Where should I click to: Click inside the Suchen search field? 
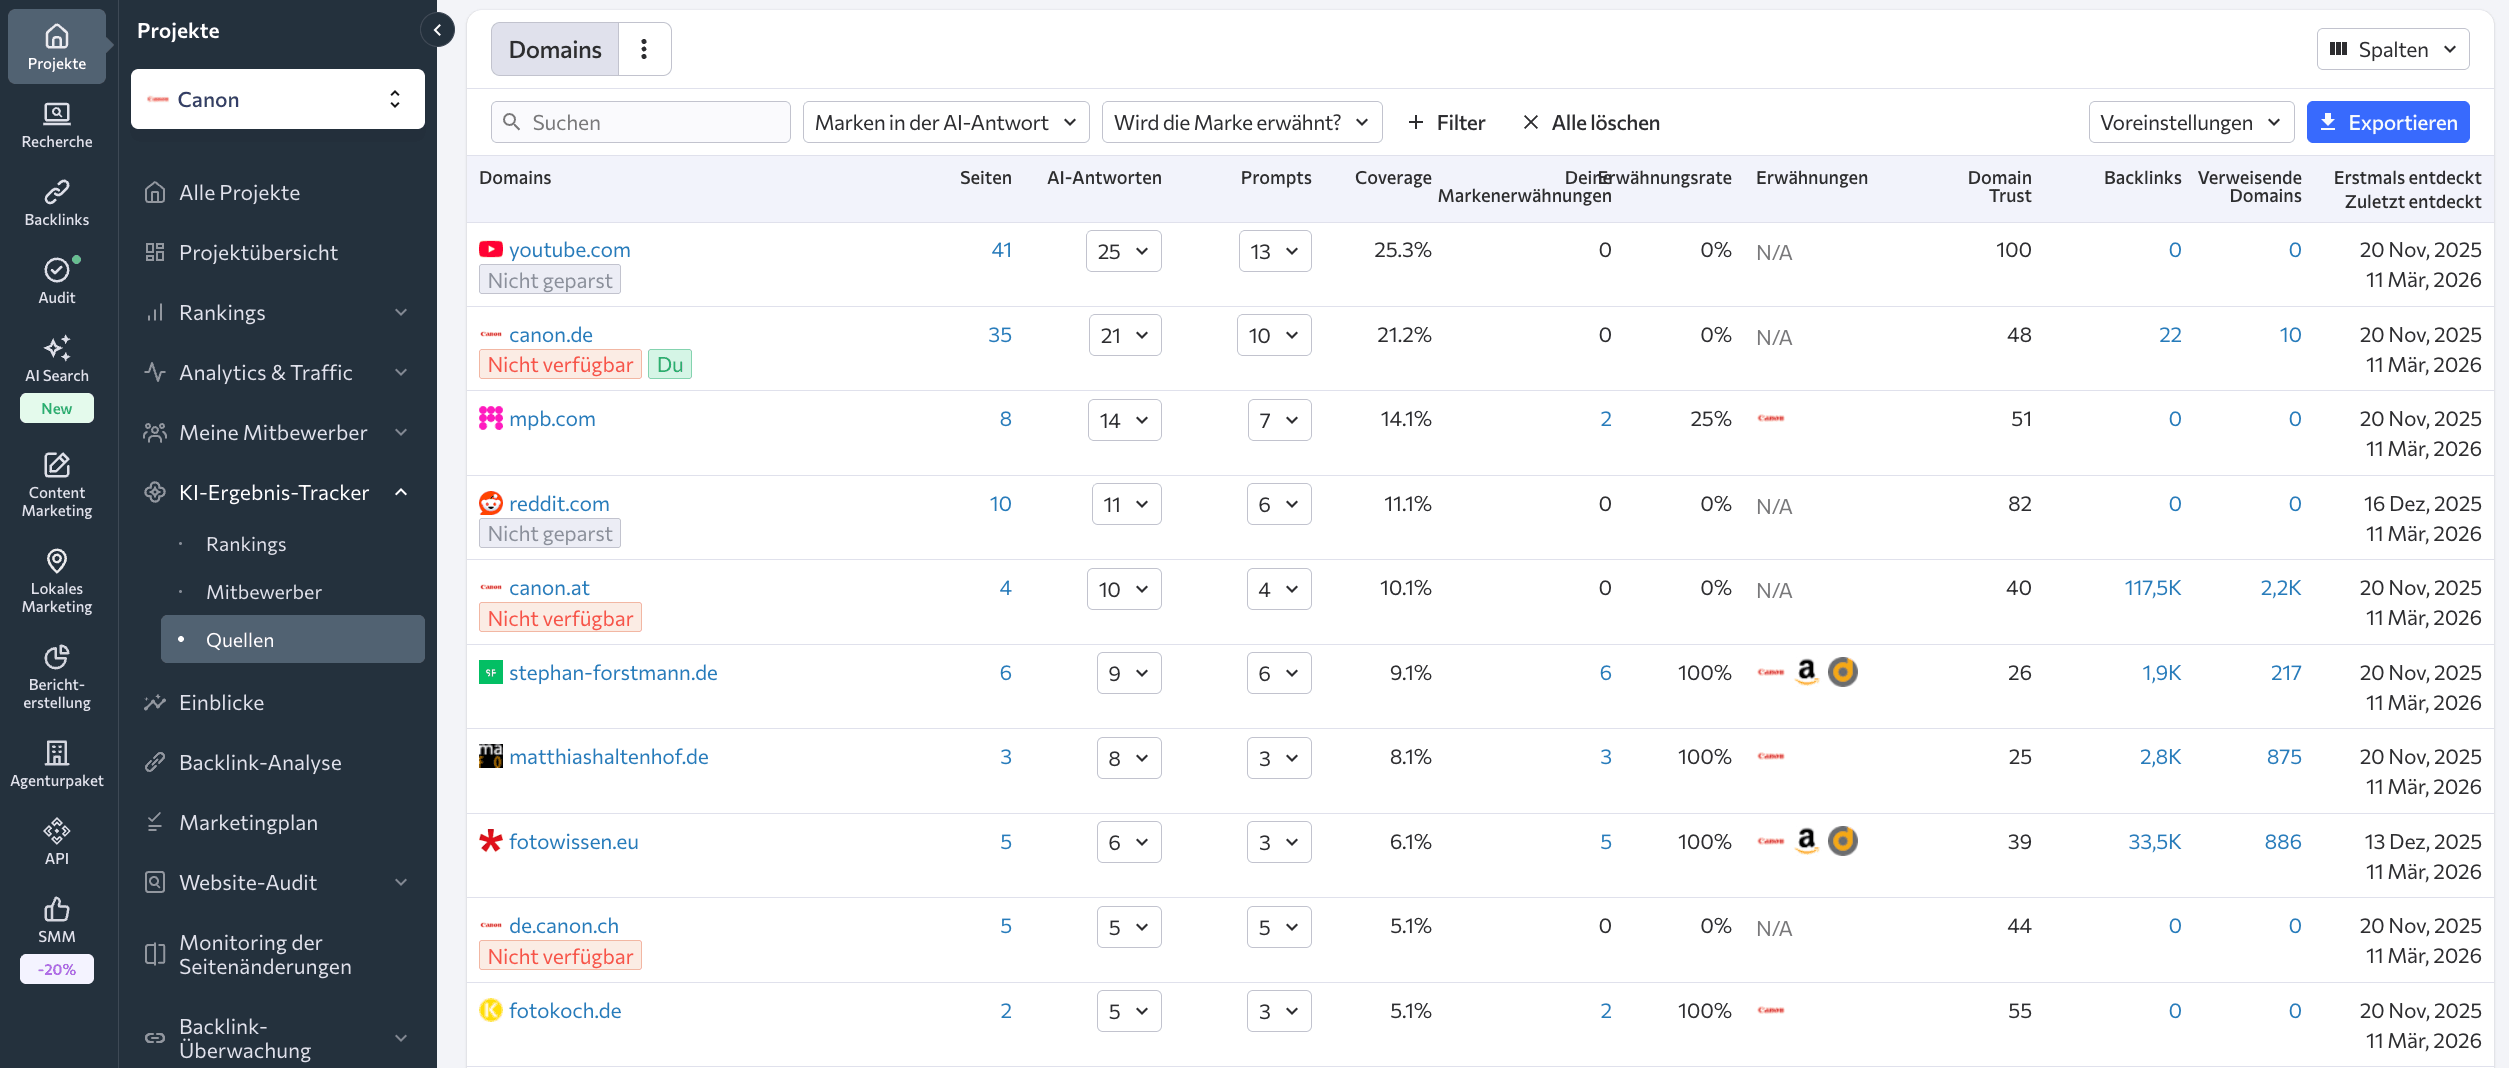(640, 122)
